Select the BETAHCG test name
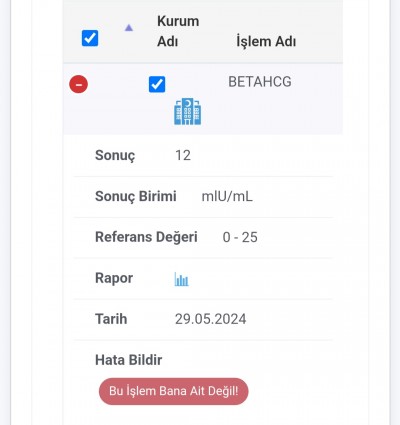Viewport: 400px width, 425px height. (260, 82)
